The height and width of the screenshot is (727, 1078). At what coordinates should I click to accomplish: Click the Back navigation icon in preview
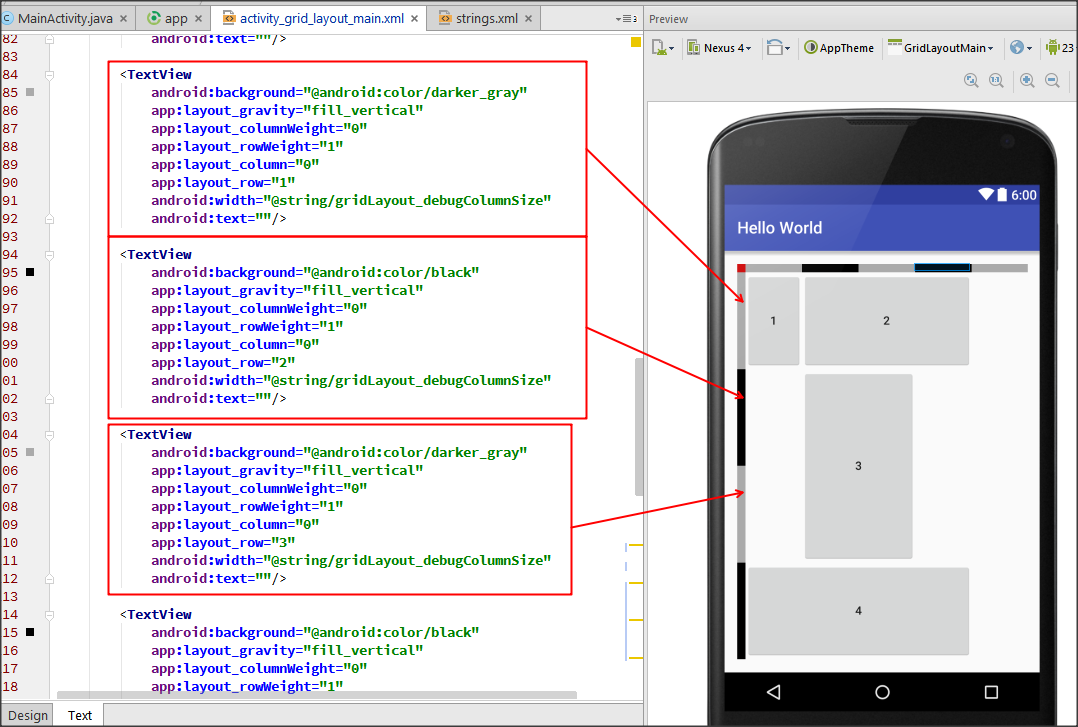point(773,692)
